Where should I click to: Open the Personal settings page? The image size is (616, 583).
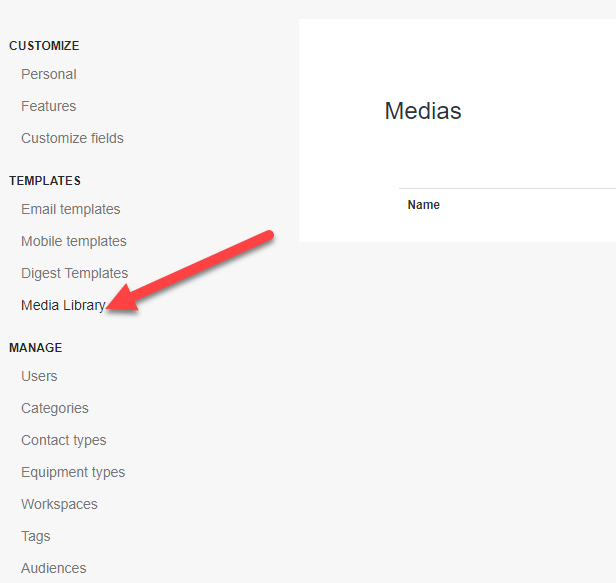tap(49, 74)
